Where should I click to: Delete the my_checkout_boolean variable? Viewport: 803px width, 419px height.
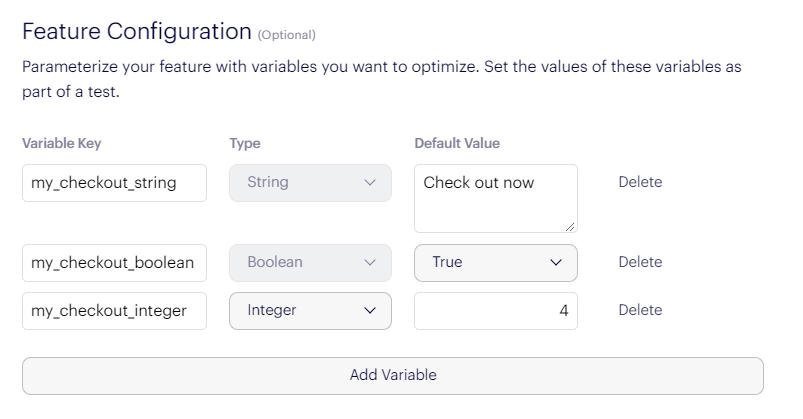640,262
